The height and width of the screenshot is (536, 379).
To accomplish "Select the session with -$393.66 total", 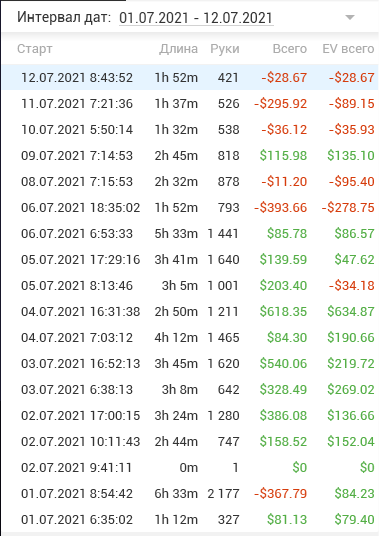I will [190, 207].
